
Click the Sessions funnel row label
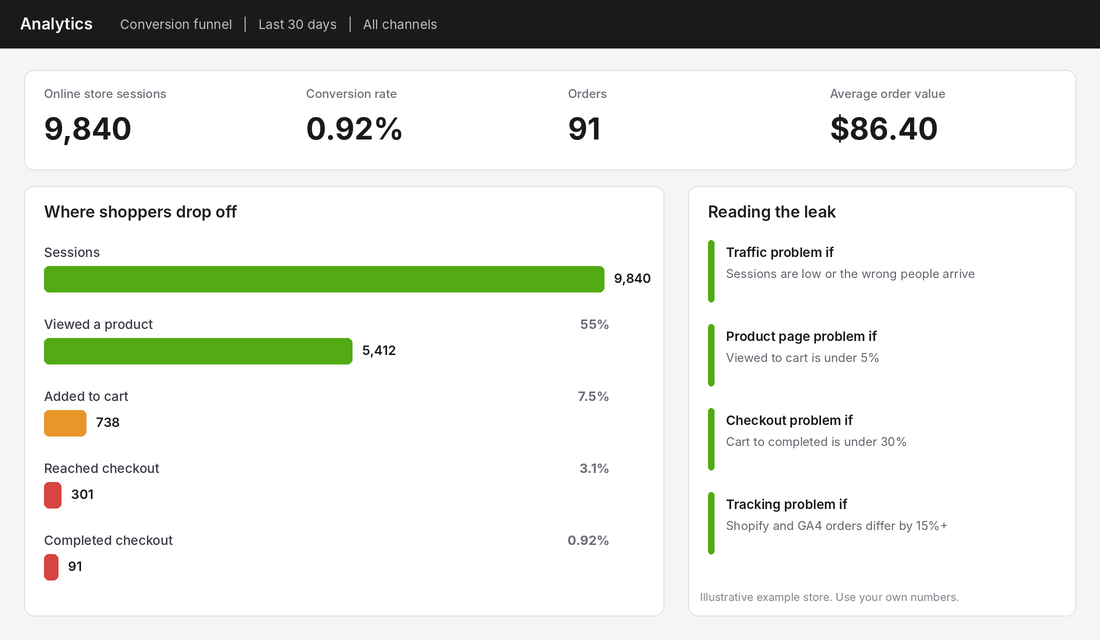pos(72,253)
